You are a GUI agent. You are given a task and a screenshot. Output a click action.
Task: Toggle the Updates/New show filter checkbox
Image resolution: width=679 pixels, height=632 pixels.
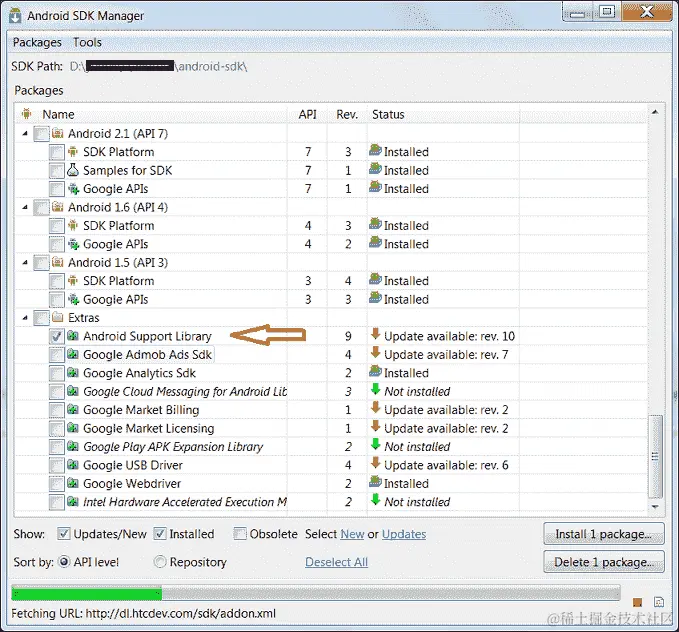(64, 534)
